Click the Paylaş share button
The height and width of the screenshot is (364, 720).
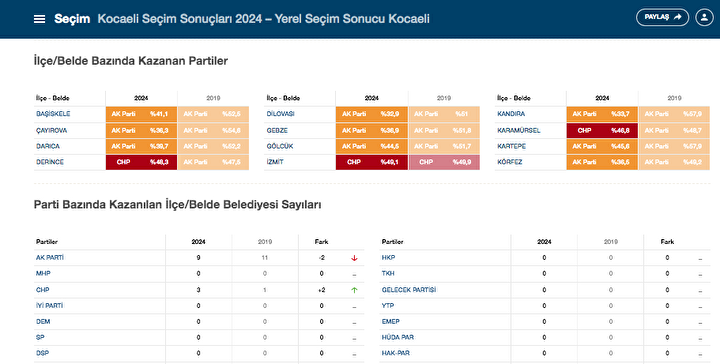(662, 17)
